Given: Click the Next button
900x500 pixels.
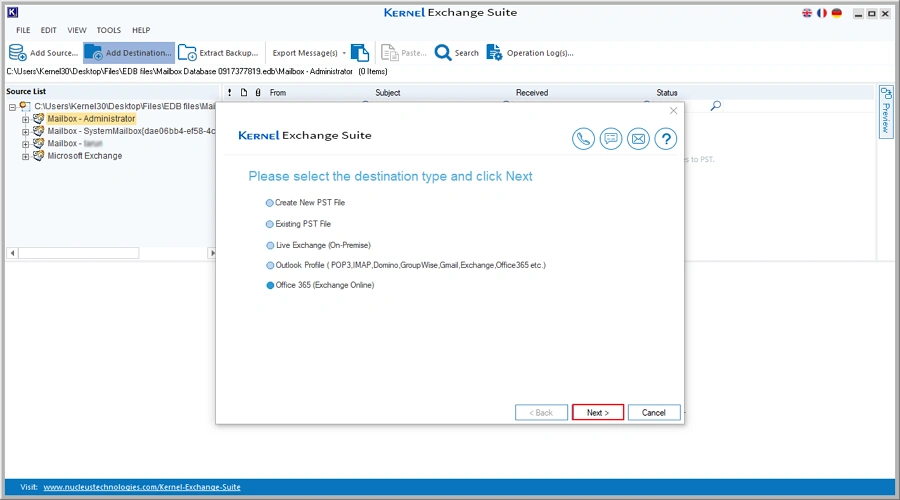Looking at the screenshot, I should click(x=598, y=413).
